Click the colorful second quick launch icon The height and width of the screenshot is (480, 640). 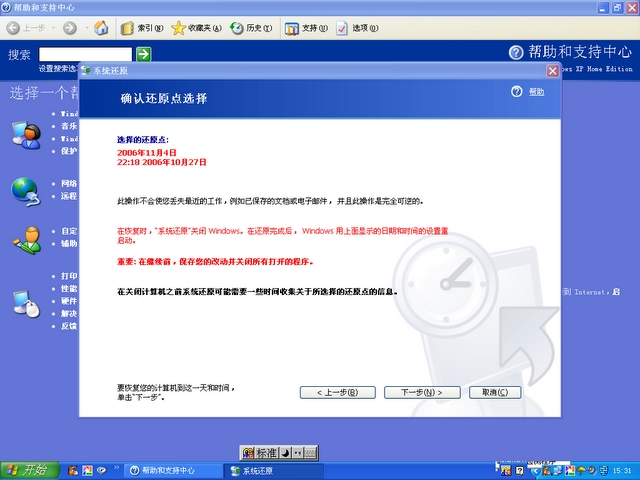87,471
